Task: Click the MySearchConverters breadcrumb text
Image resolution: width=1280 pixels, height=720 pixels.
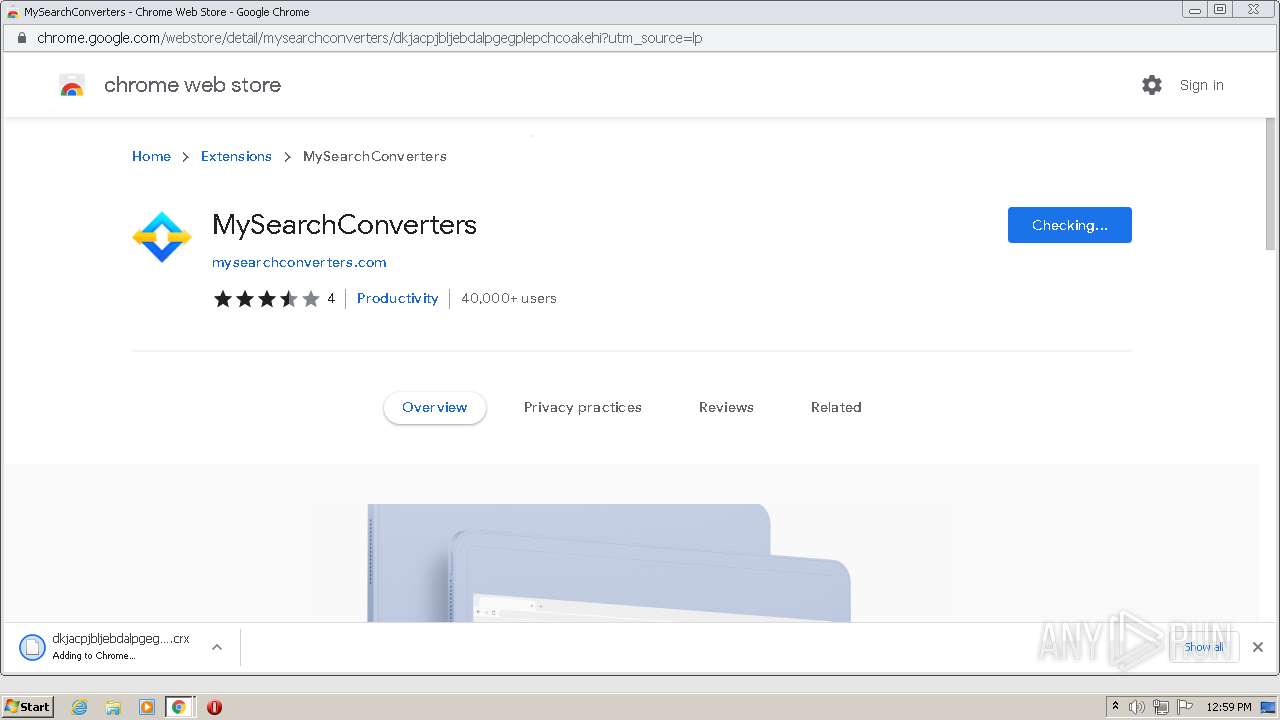Action: [x=375, y=156]
